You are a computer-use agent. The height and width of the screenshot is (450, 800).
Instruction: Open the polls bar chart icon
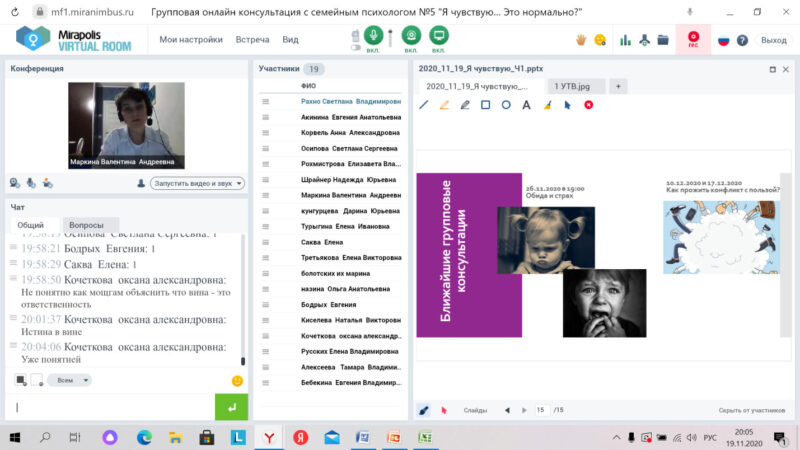coord(626,40)
